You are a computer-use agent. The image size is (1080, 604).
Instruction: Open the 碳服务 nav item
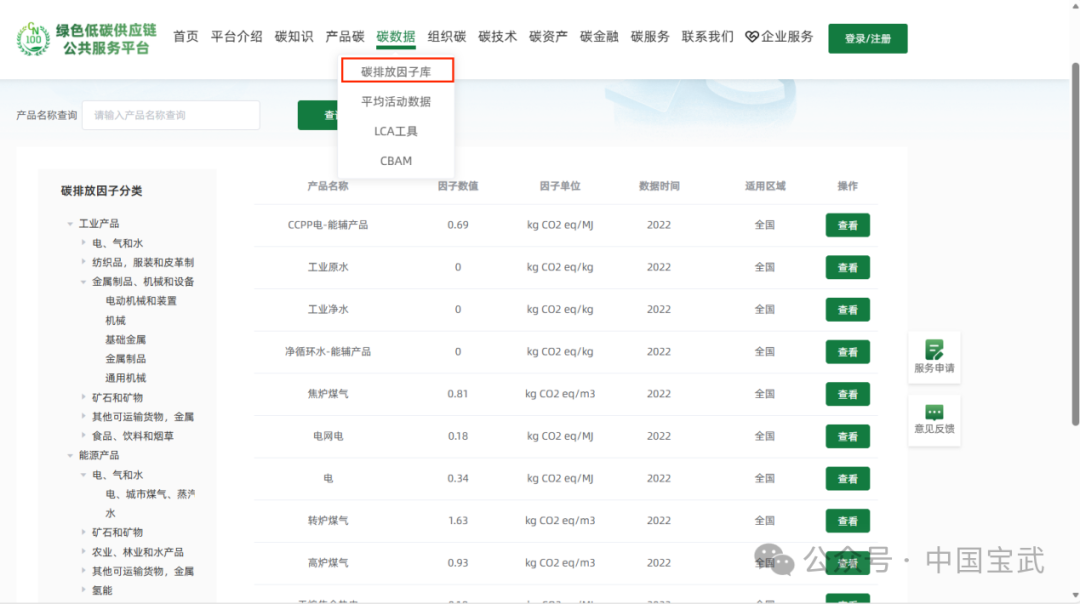coord(650,37)
